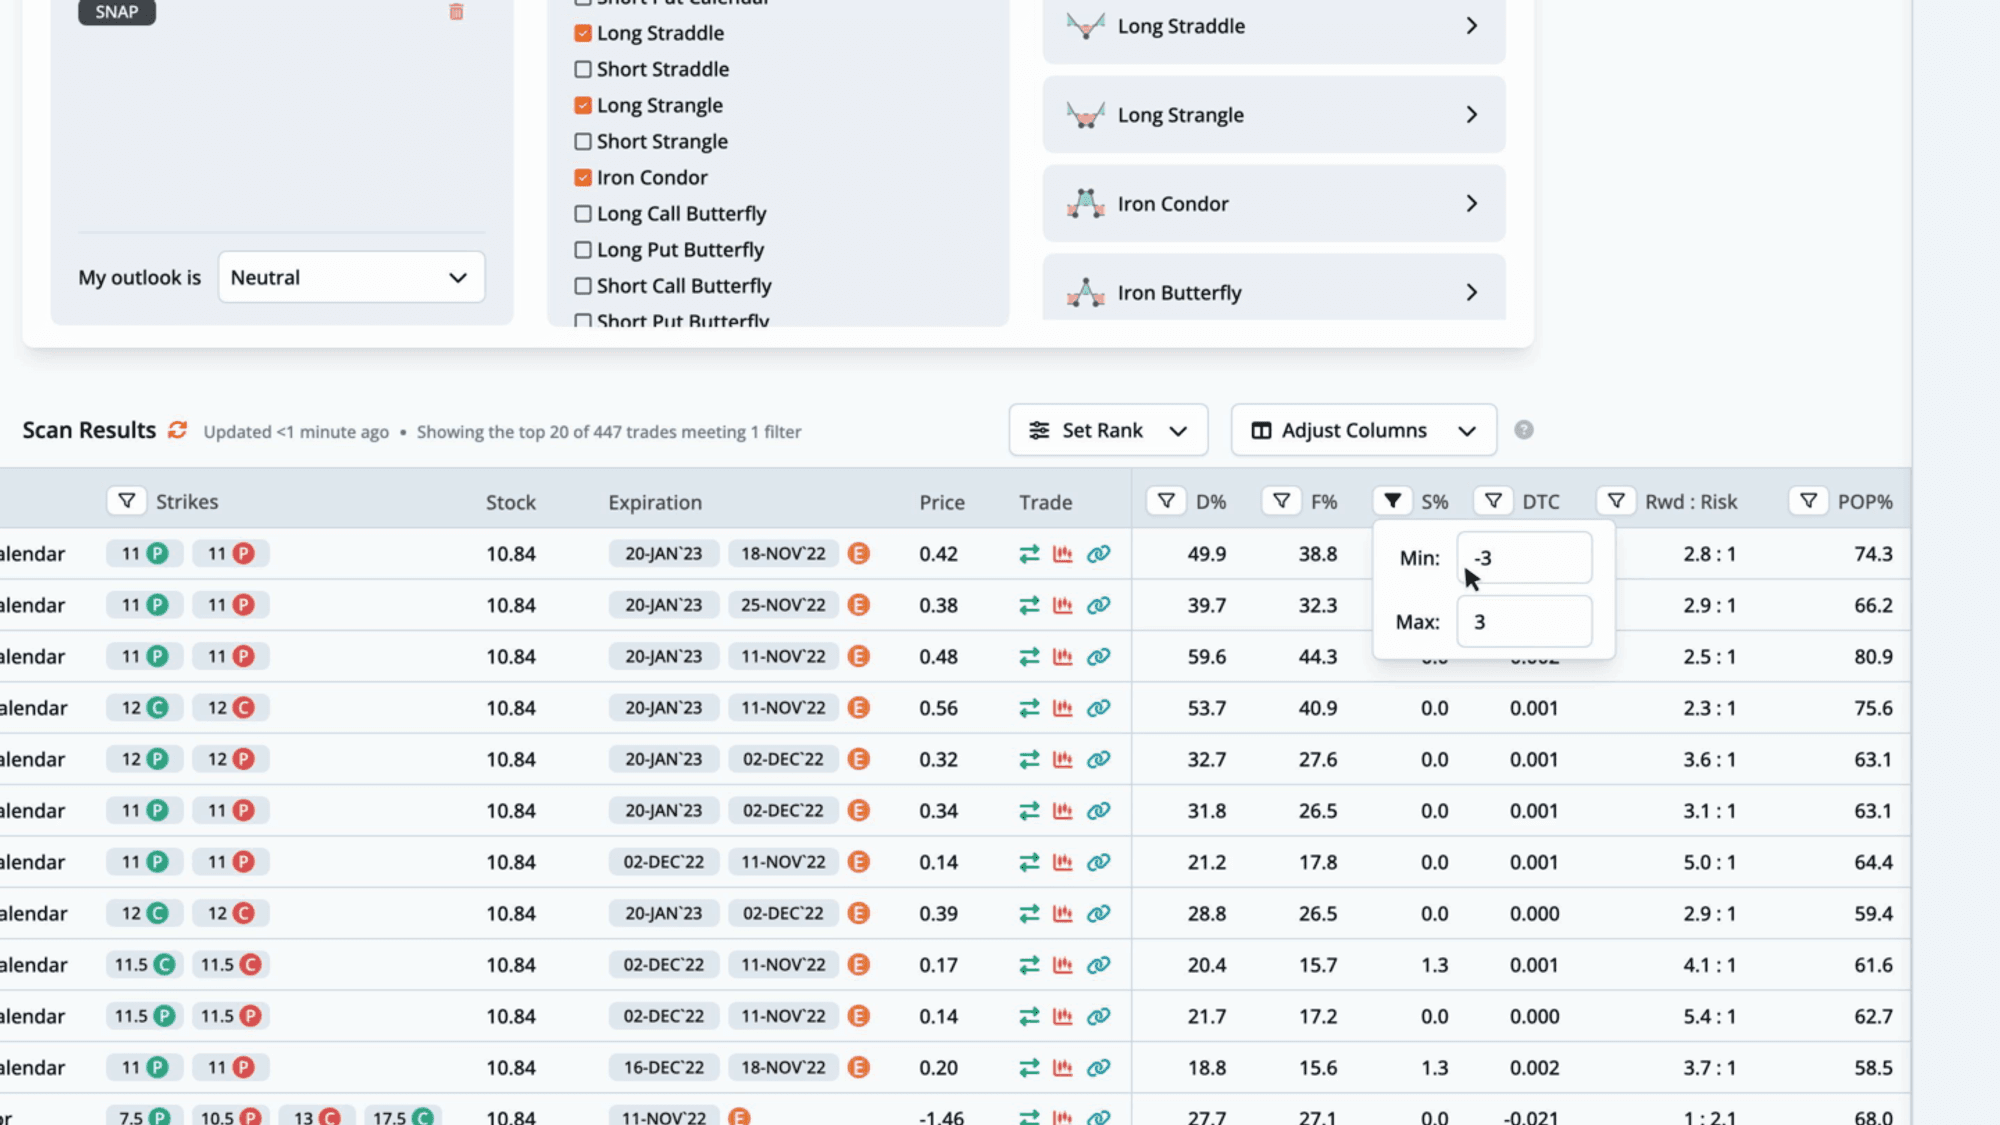Click the 16-DEC'22 expiration tag
The width and height of the screenshot is (2000, 1125).
[x=664, y=1068]
